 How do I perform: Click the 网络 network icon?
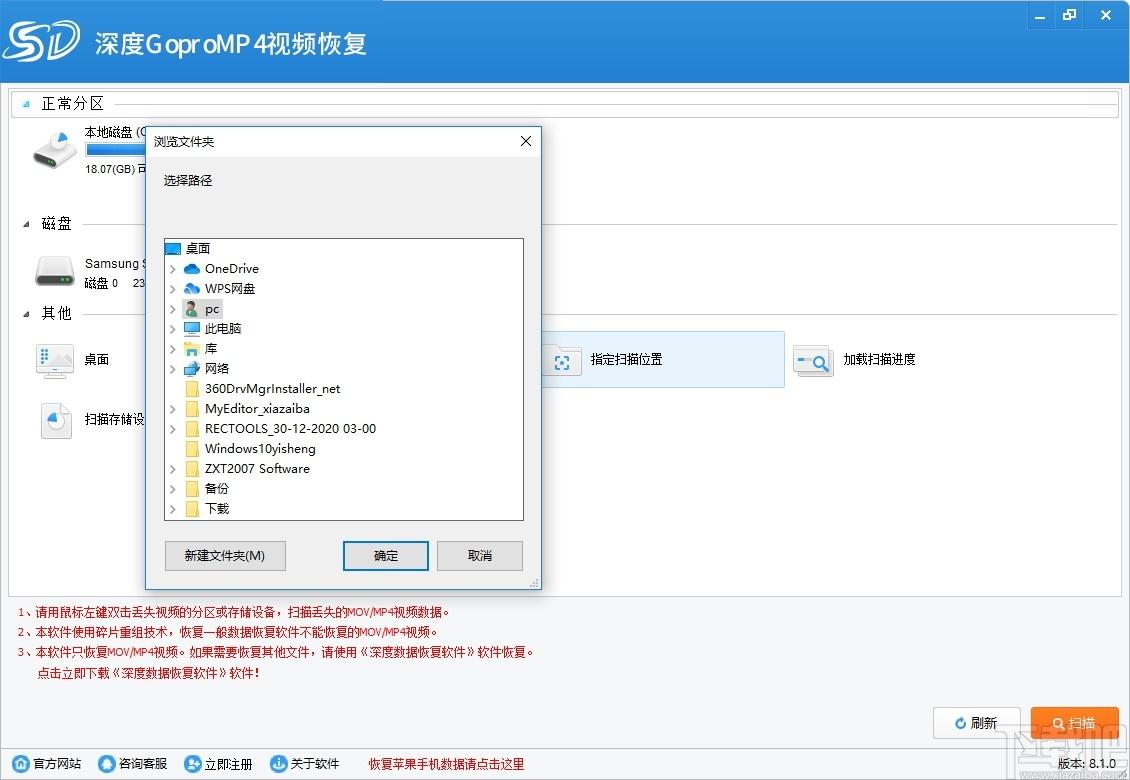[192, 369]
